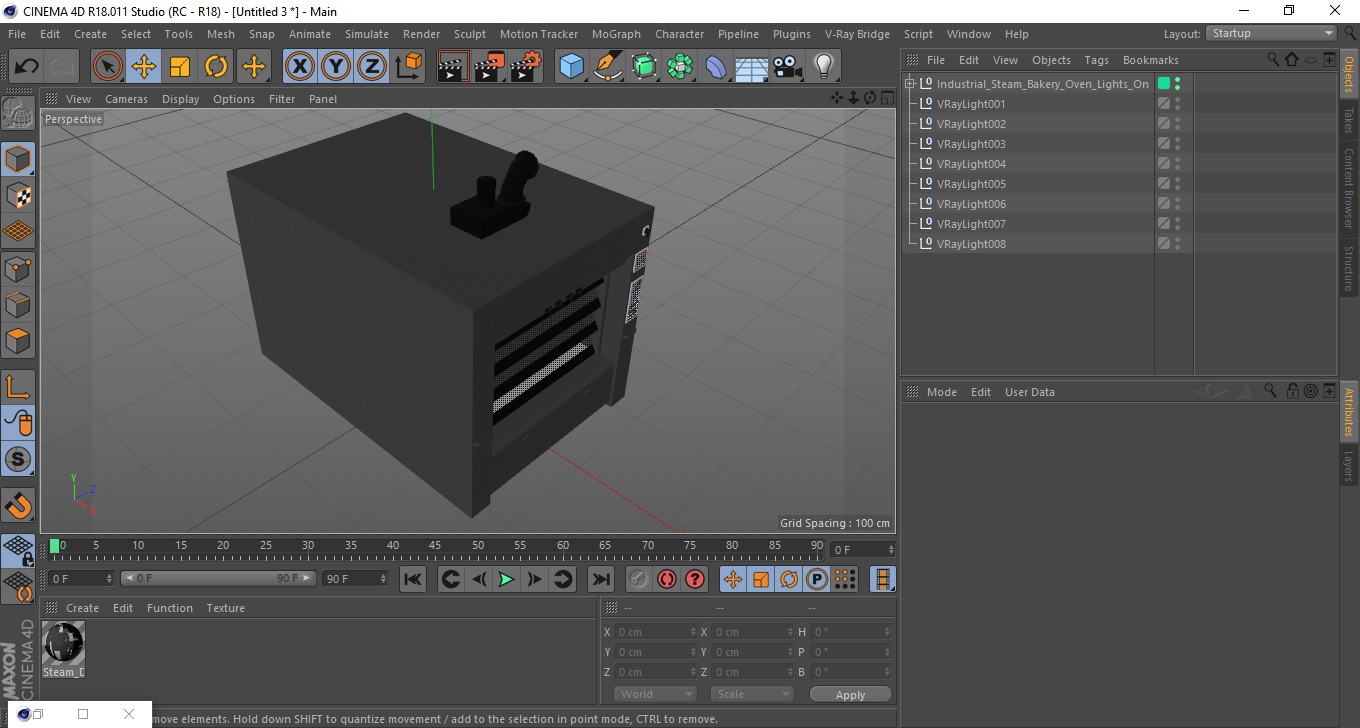
Task: Click the 90 F end frame stepper
Action: (x=383, y=578)
